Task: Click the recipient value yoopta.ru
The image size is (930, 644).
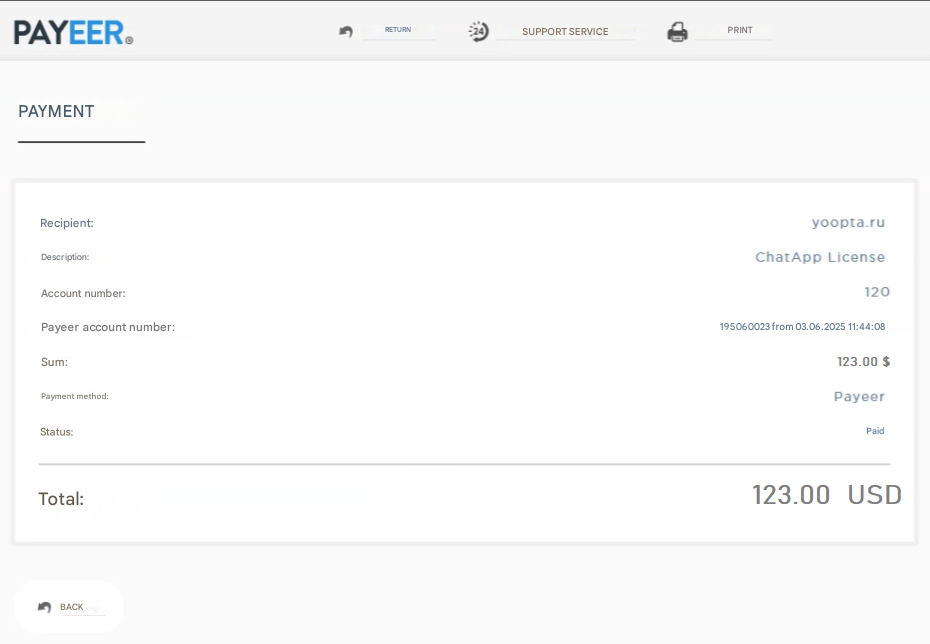Action: tap(848, 223)
